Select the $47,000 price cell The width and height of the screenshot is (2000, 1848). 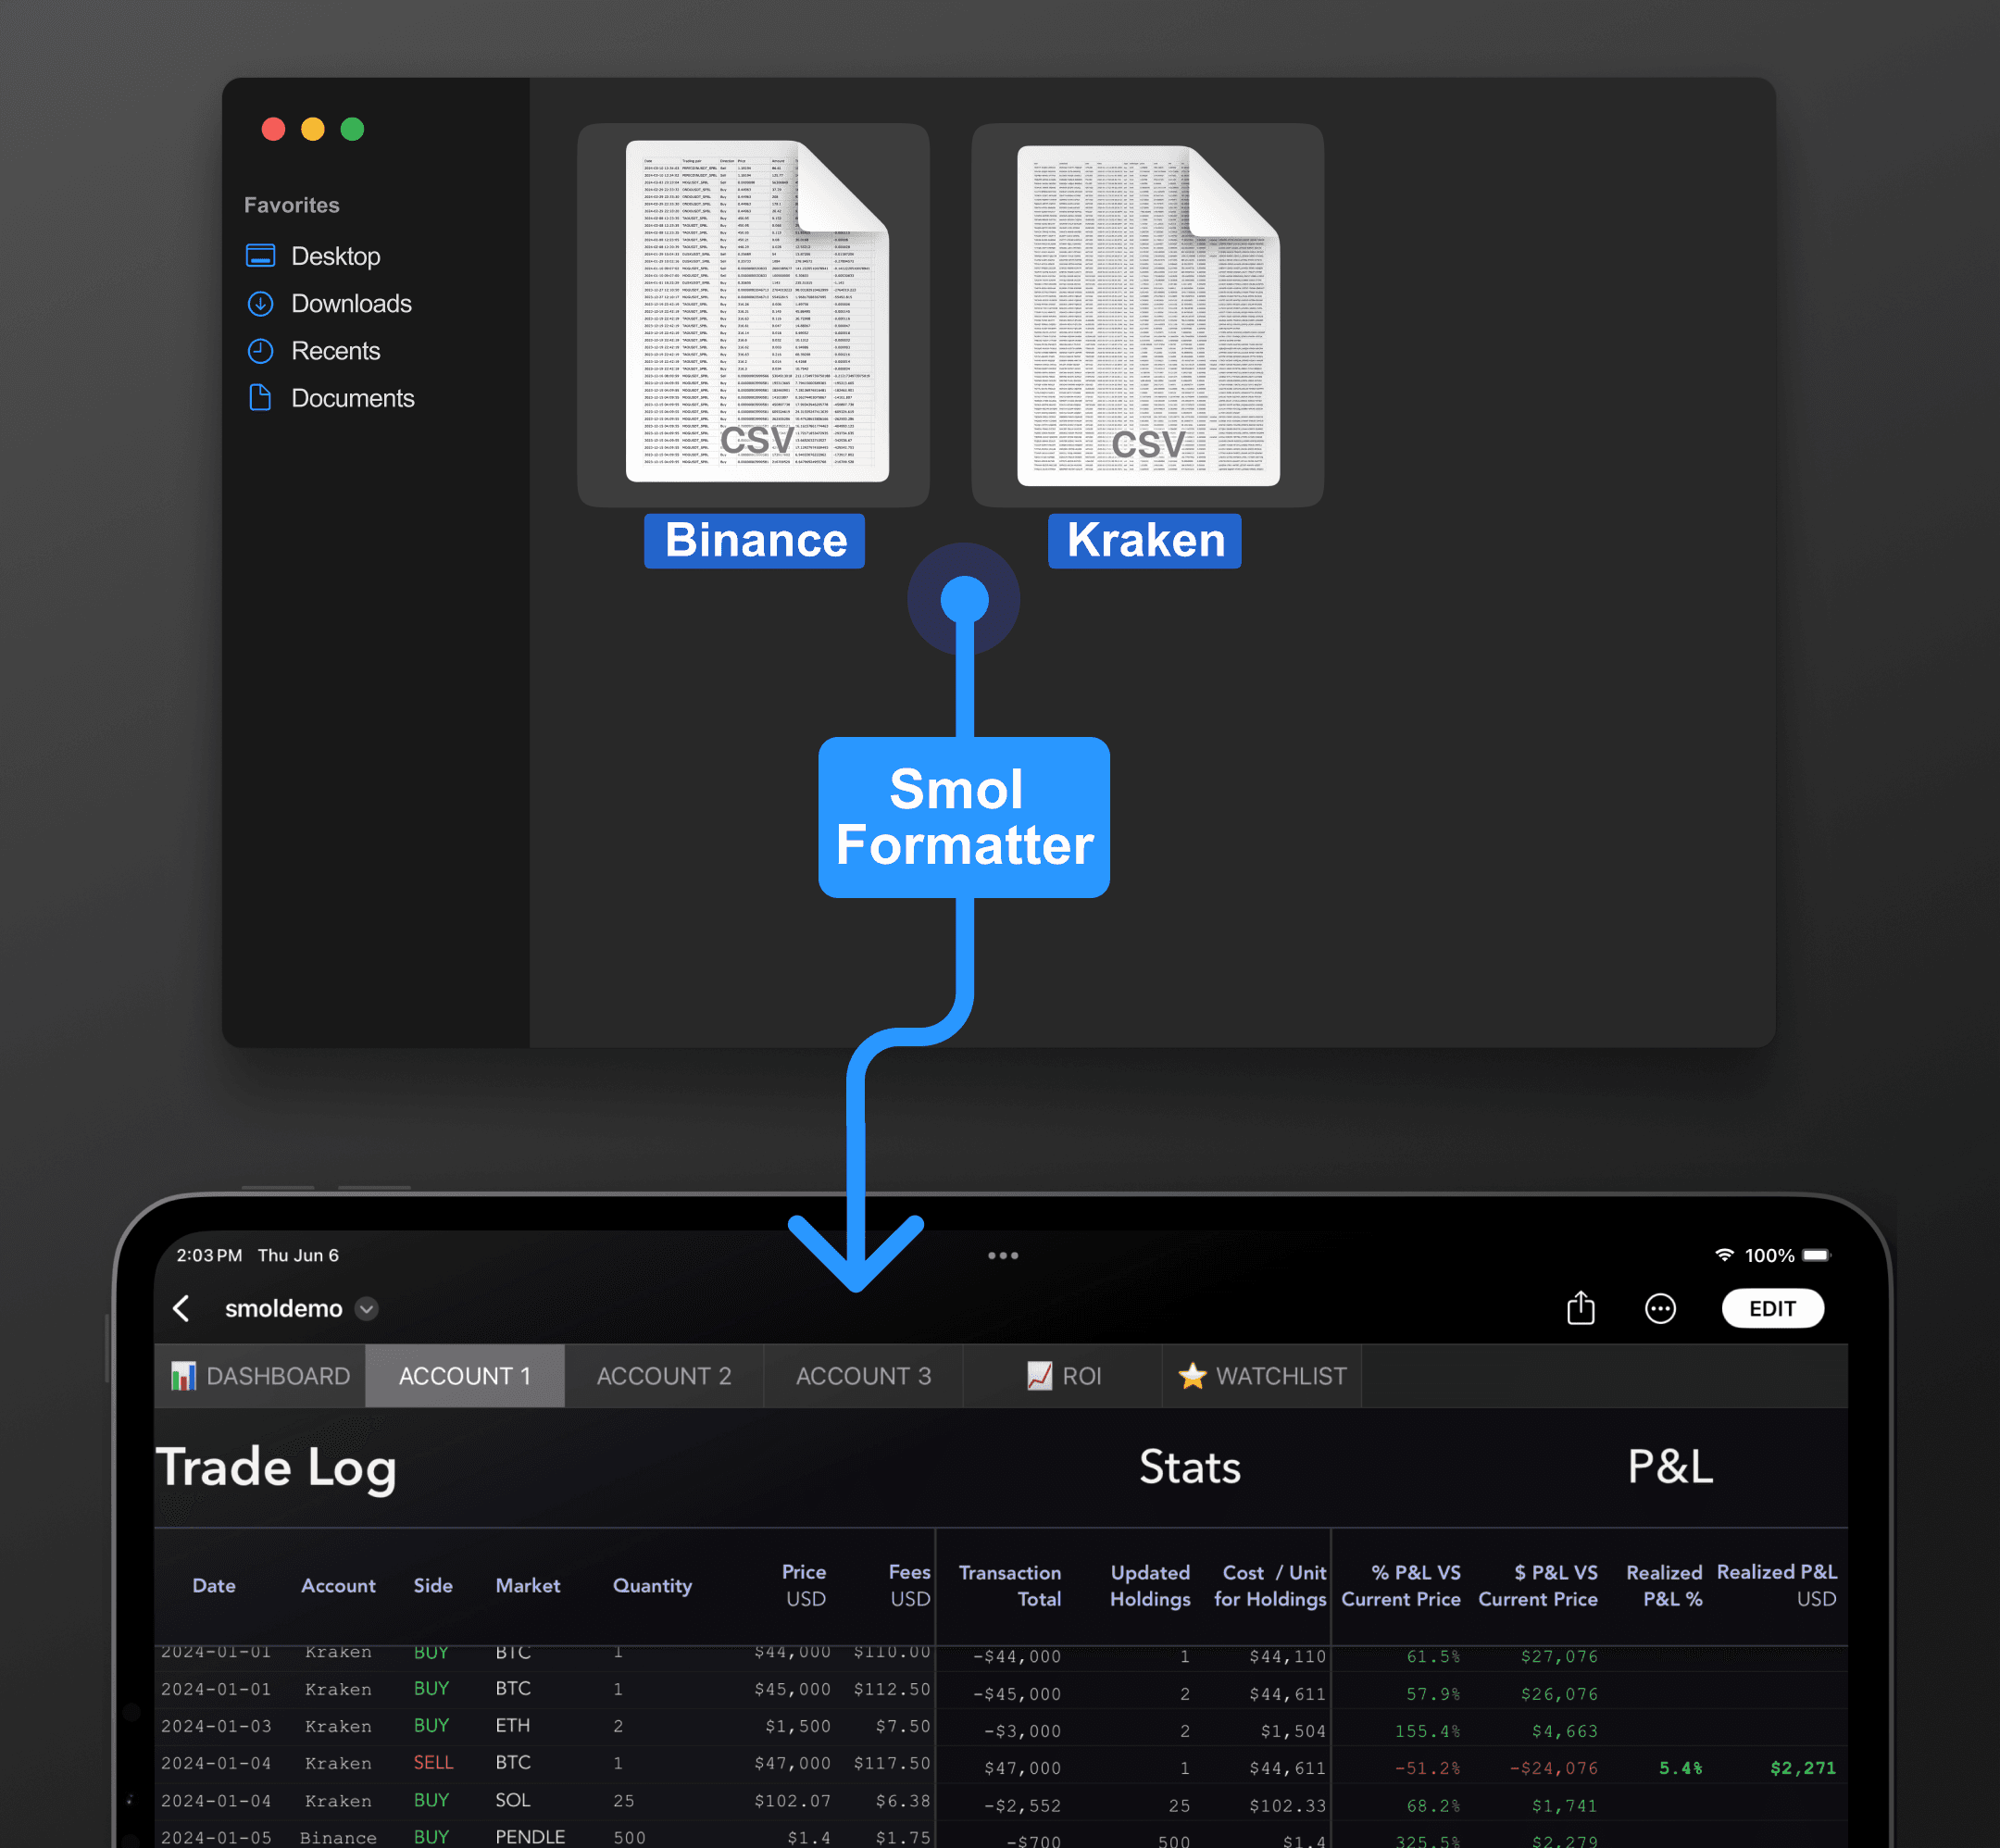pyautogui.click(x=792, y=1763)
